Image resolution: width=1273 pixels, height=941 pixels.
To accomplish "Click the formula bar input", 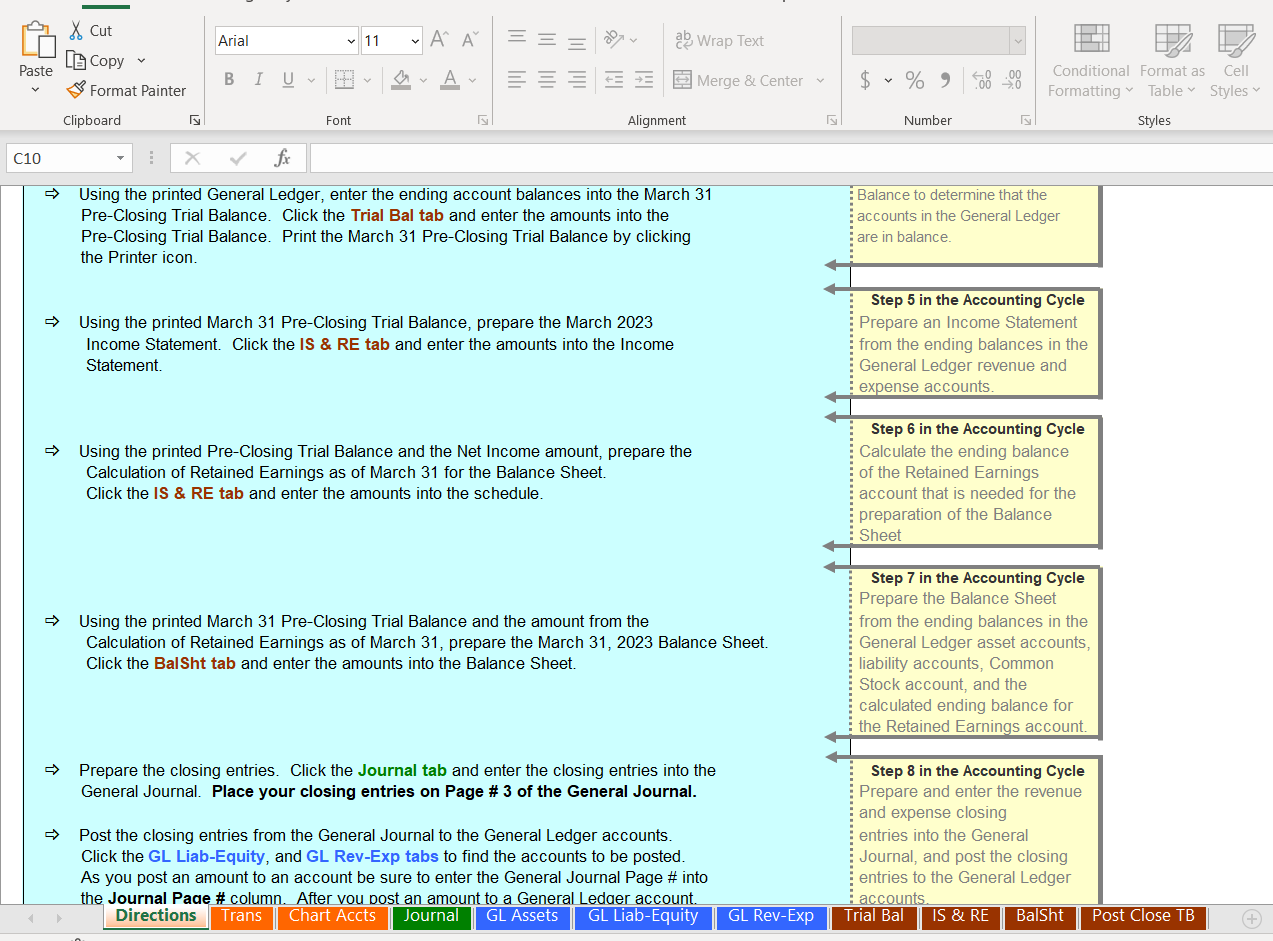I will coord(790,158).
